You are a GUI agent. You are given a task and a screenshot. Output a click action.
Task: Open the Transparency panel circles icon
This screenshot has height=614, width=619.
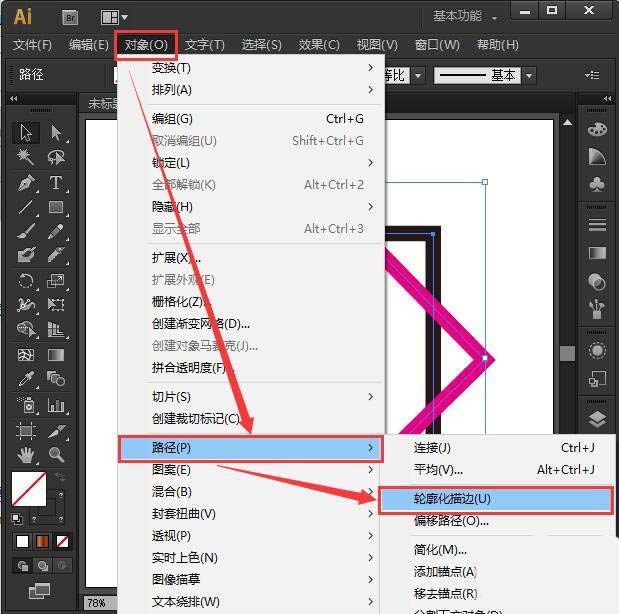[597, 282]
